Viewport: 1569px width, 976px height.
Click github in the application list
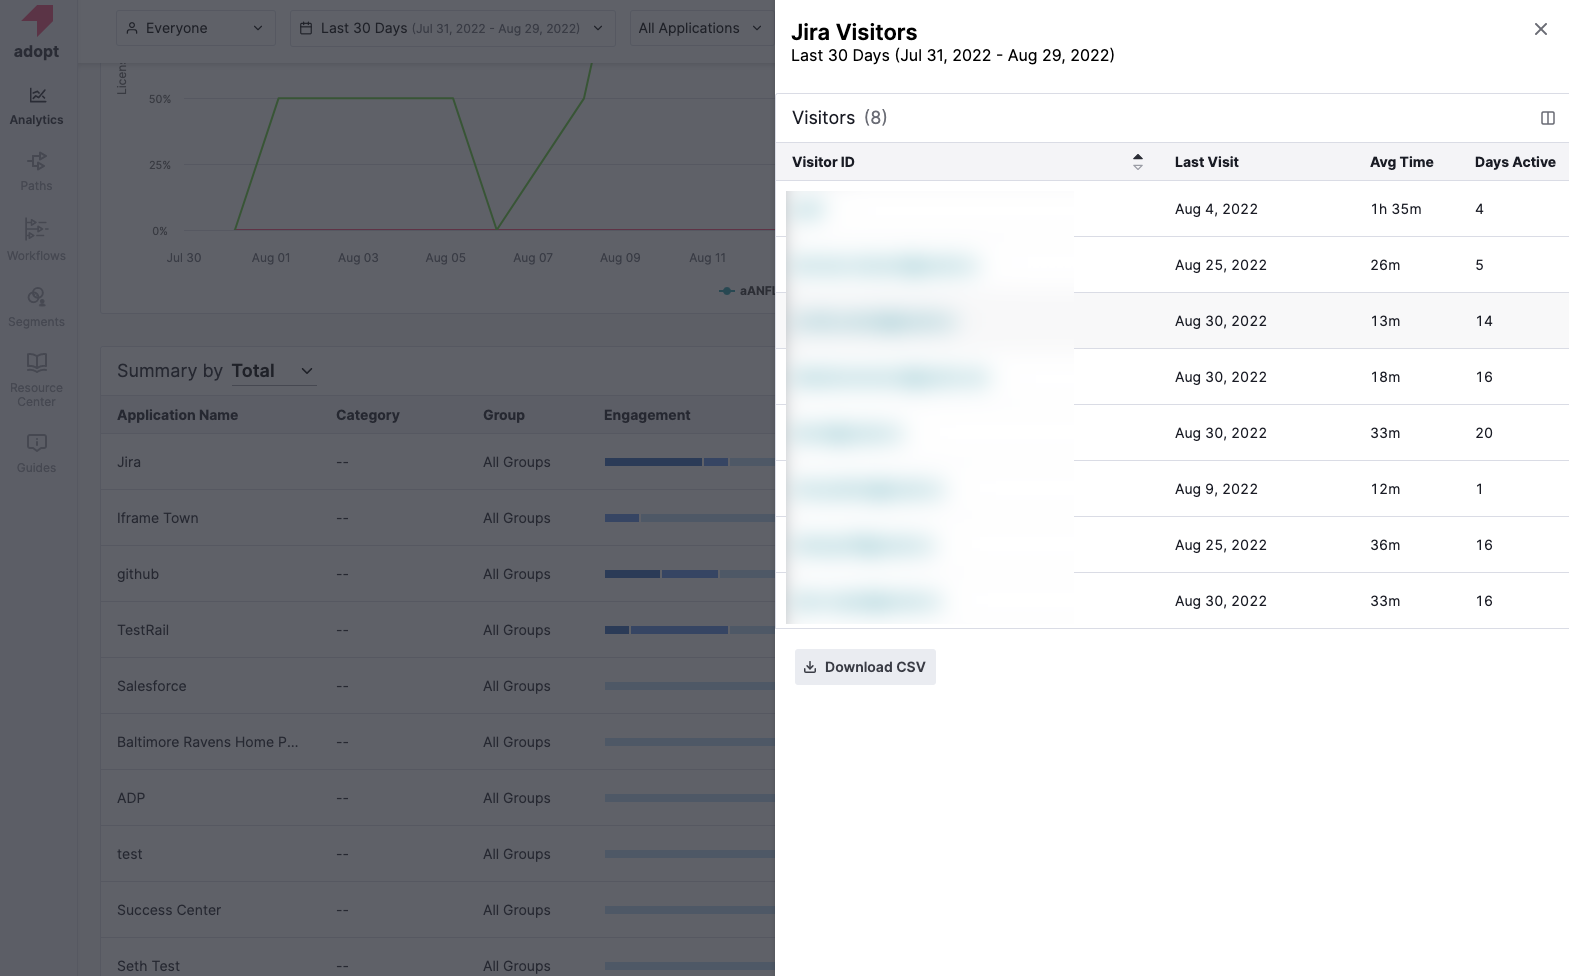tap(138, 574)
